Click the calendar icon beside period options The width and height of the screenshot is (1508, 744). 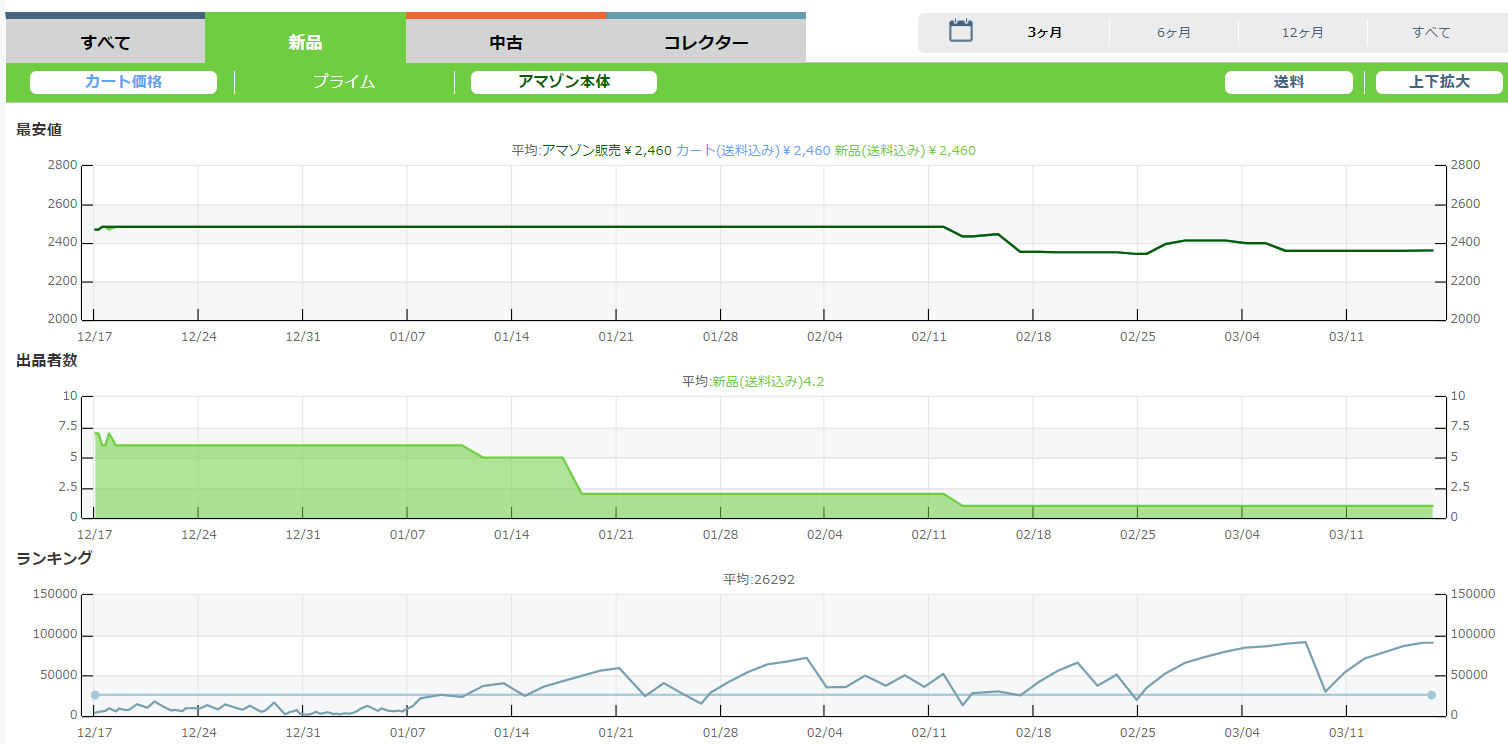(960, 31)
